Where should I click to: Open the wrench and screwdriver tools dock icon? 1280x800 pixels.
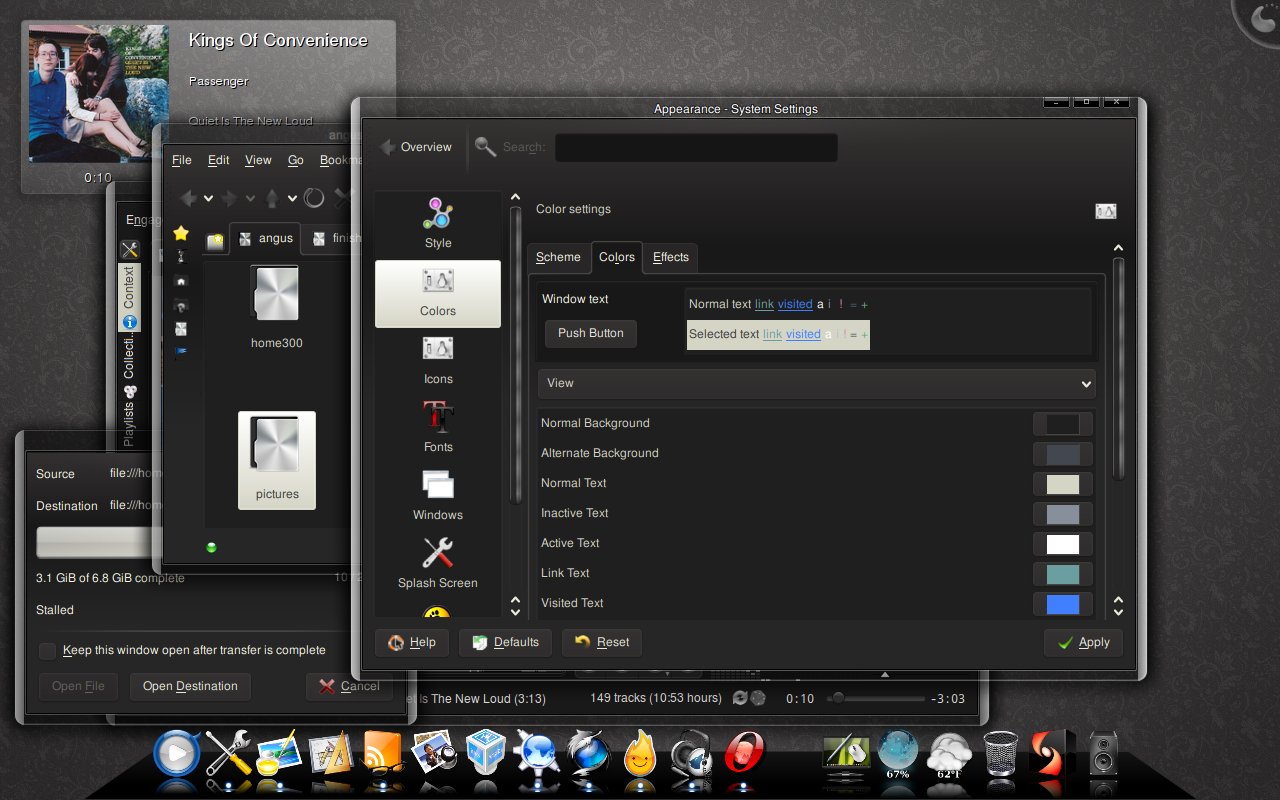click(228, 753)
